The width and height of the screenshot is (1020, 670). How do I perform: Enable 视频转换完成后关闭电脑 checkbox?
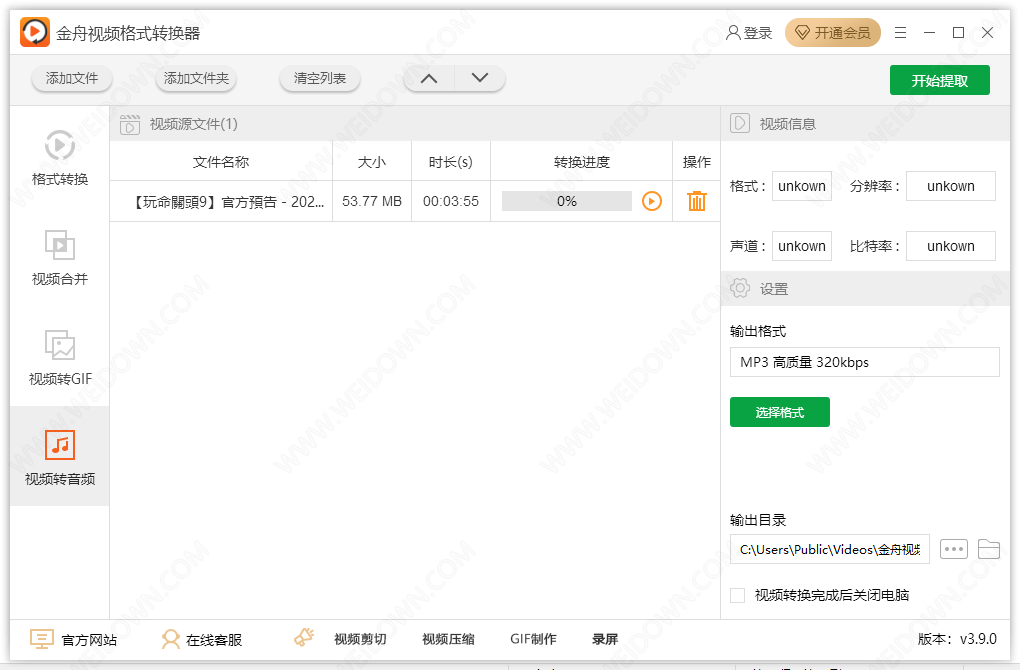pos(738,595)
